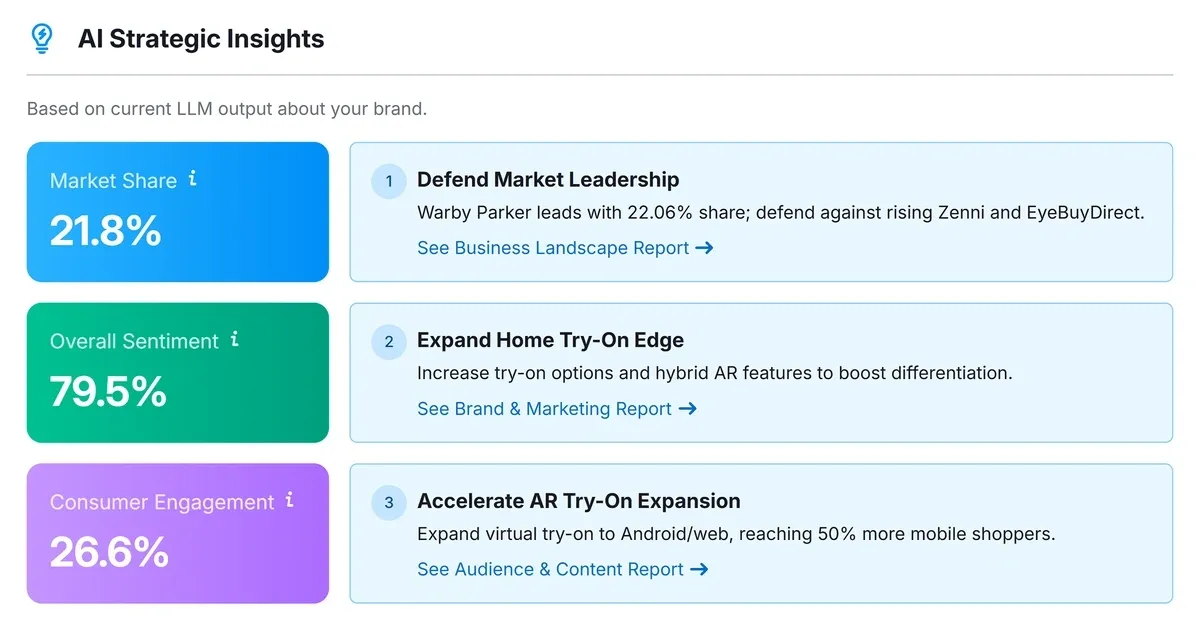Click the number 3 insight badge
This screenshot has width=1200, height=628.
point(389,502)
